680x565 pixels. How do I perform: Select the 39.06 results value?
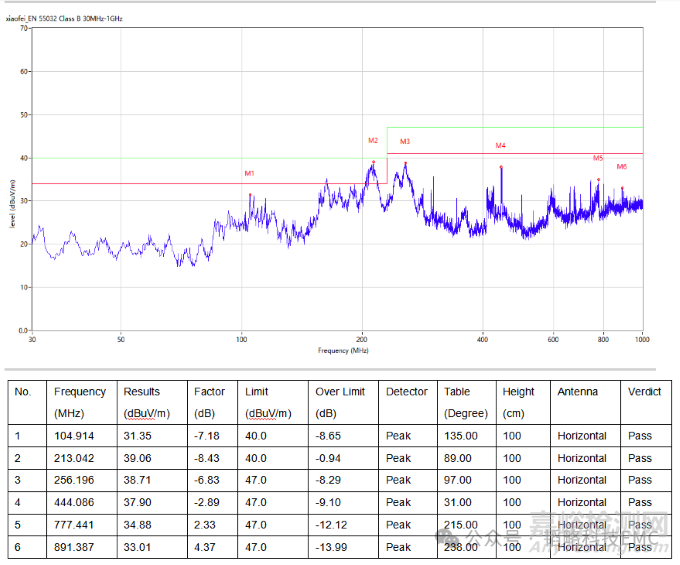(137, 458)
